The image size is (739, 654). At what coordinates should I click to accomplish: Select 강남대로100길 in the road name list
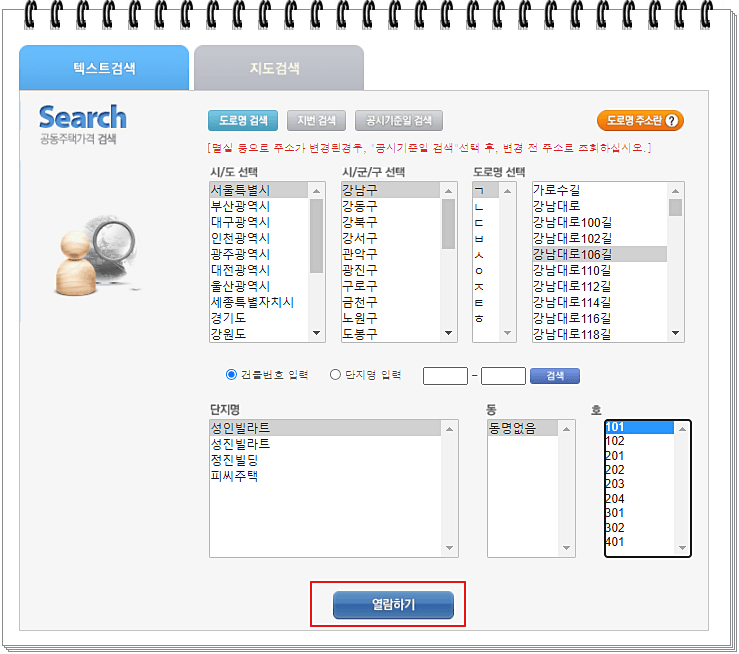(x=599, y=222)
